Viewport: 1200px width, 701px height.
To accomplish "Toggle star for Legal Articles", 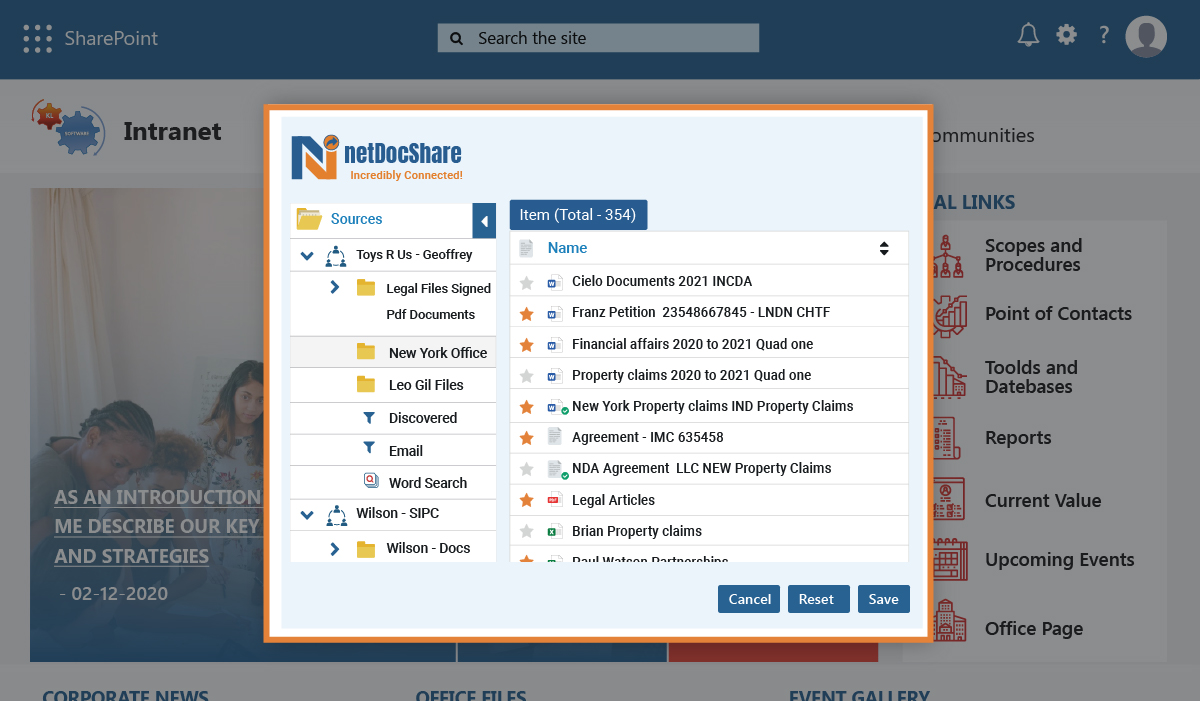I will pyautogui.click(x=527, y=500).
